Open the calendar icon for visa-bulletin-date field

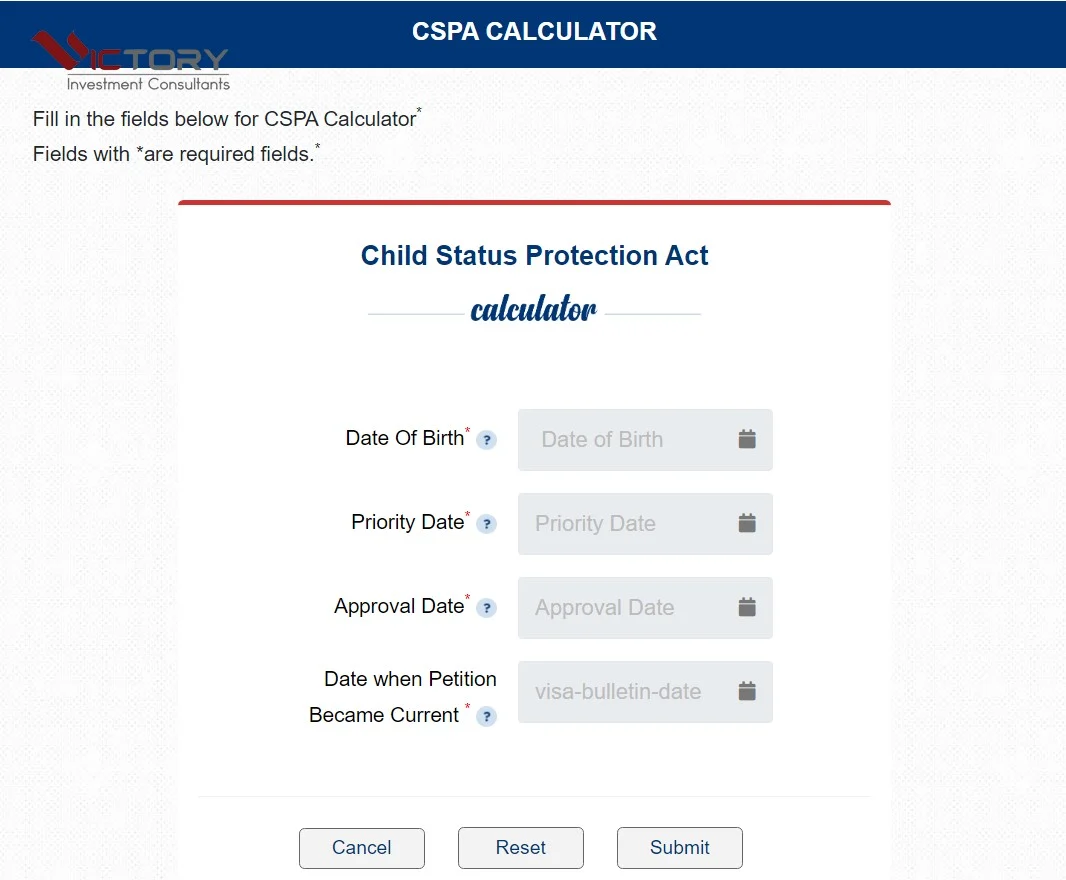[747, 691]
